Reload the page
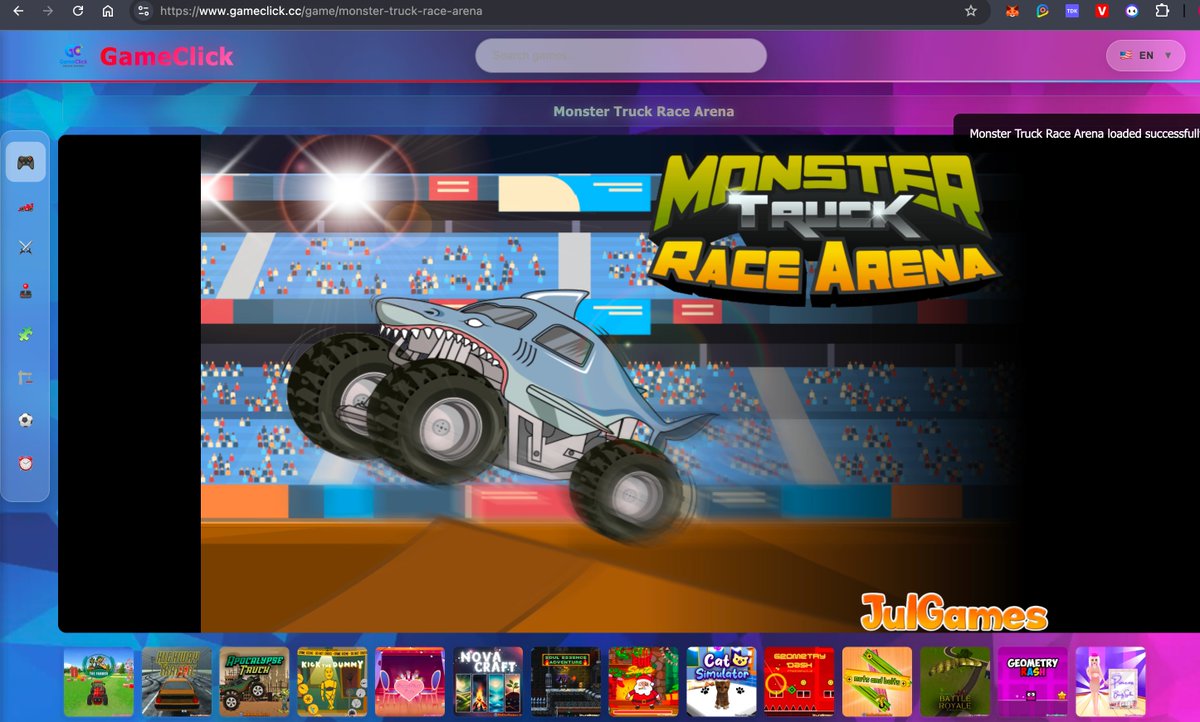This screenshot has height=722, width=1200. (x=77, y=11)
